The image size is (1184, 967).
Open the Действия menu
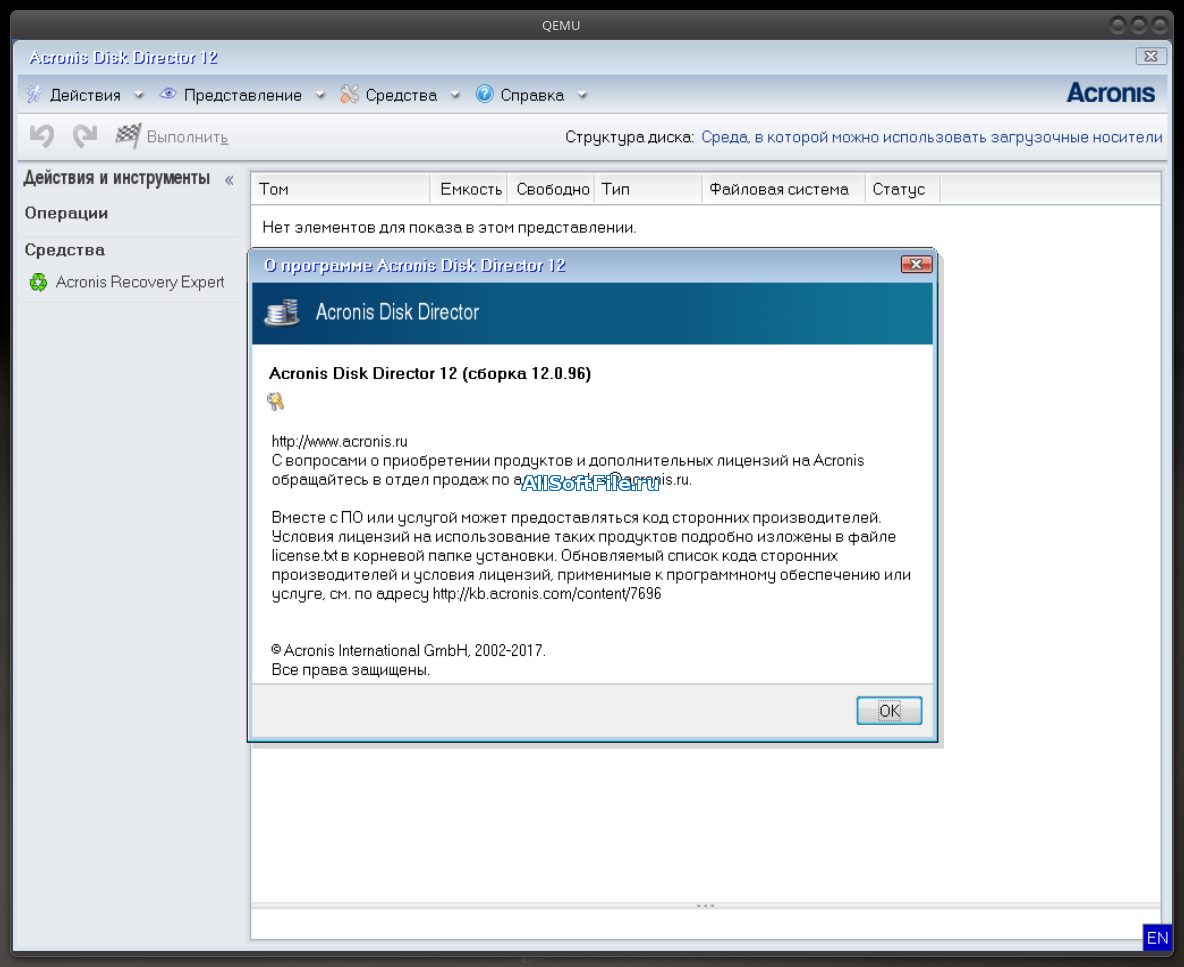(x=85, y=95)
